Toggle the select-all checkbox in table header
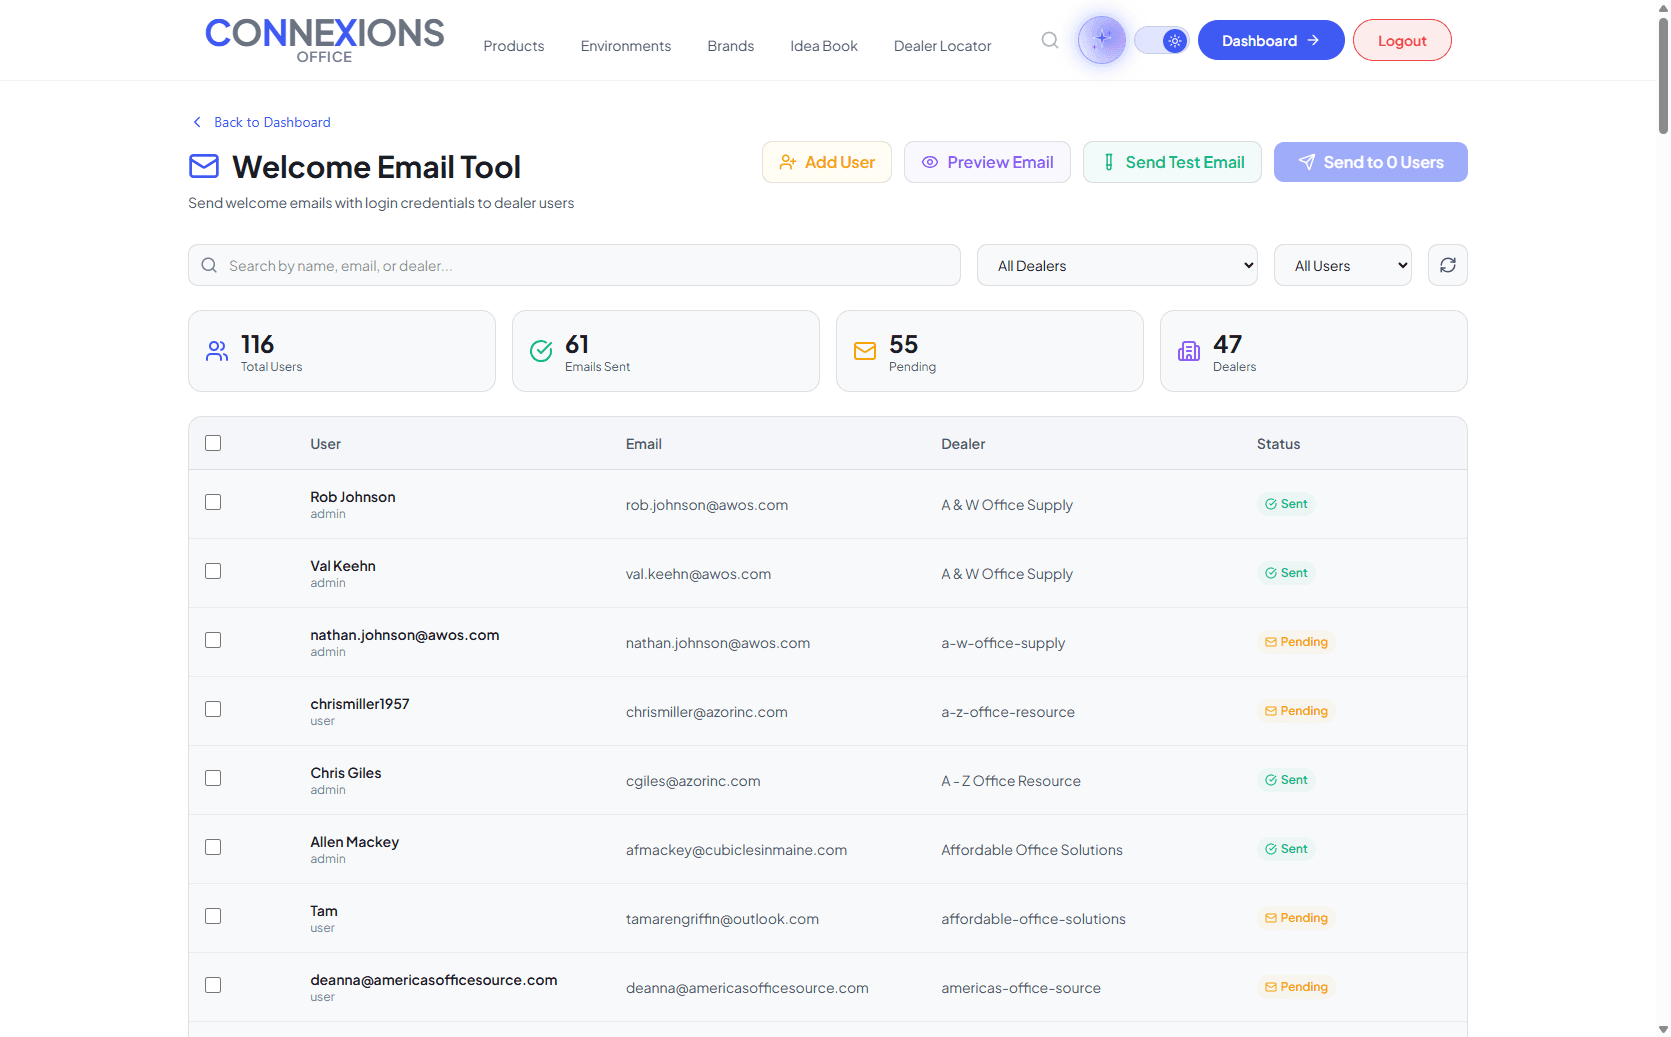Image resolution: width=1671 pixels, height=1037 pixels. [212, 442]
